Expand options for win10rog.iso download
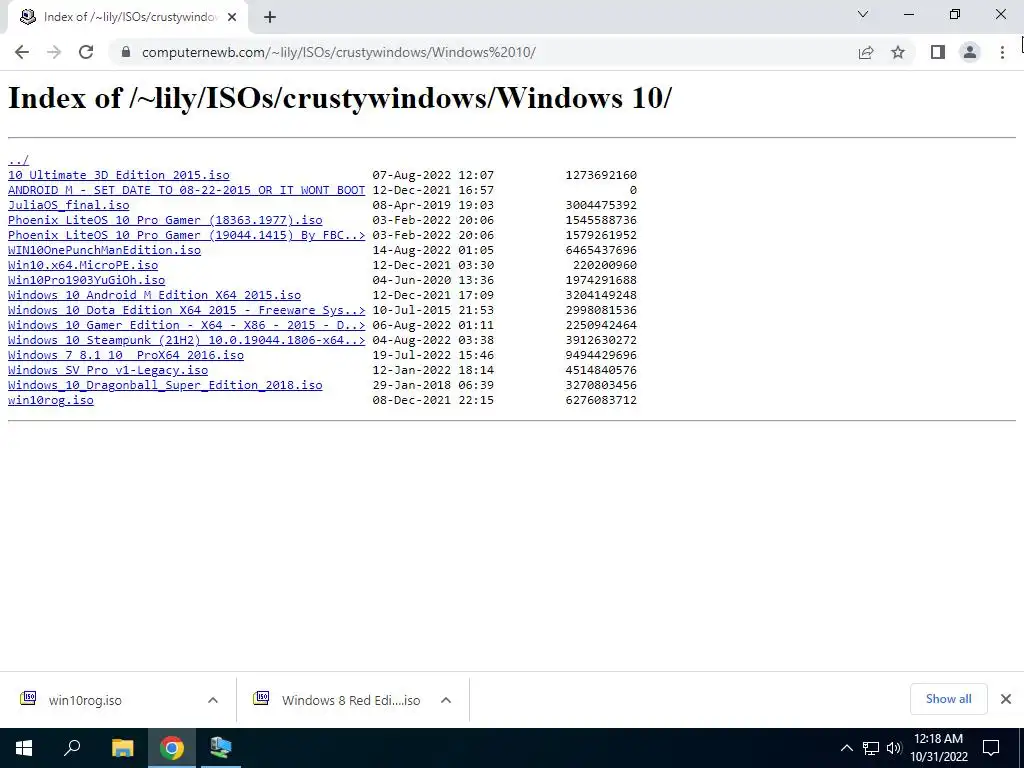The image size is (1024, 768). tap(213, 700)
